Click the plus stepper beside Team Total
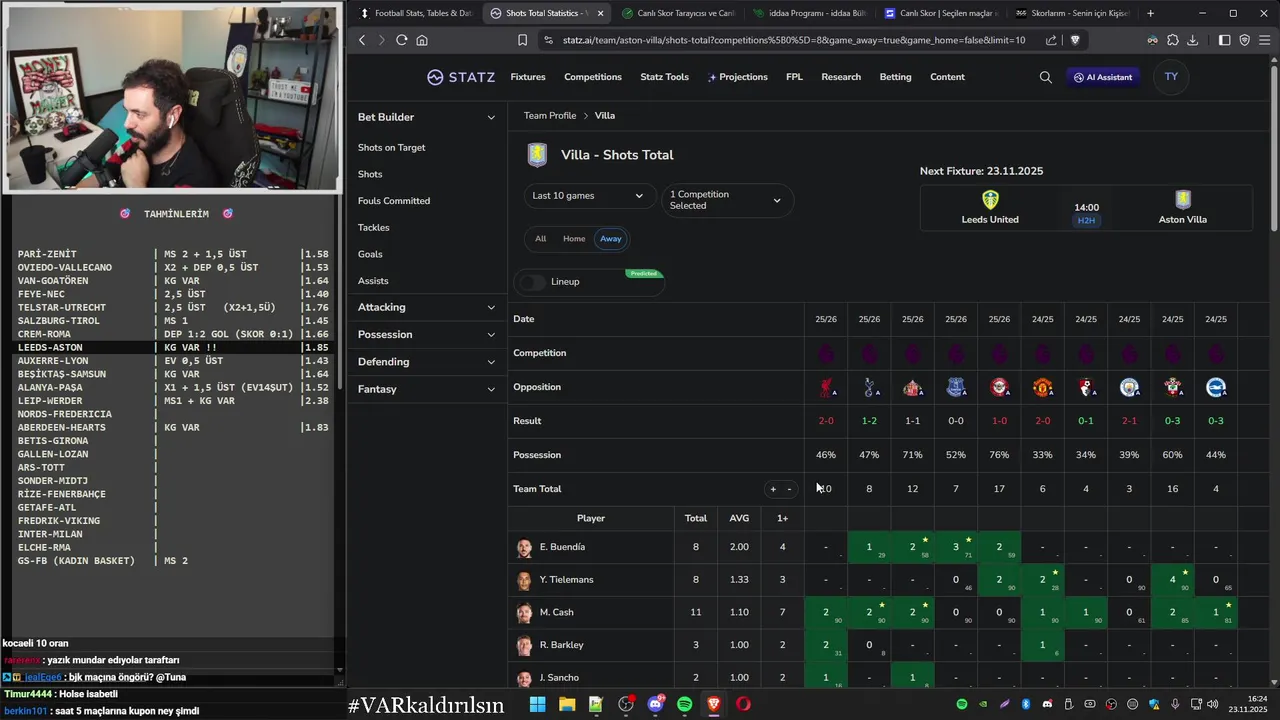The width and height of the screenshot is (1280, 720). [772, 489]
